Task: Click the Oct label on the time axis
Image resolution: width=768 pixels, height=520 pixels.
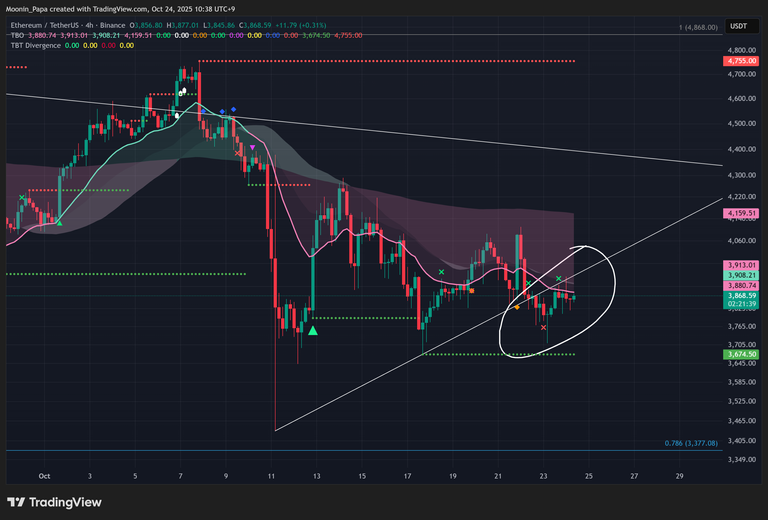Action: point(43,477)
